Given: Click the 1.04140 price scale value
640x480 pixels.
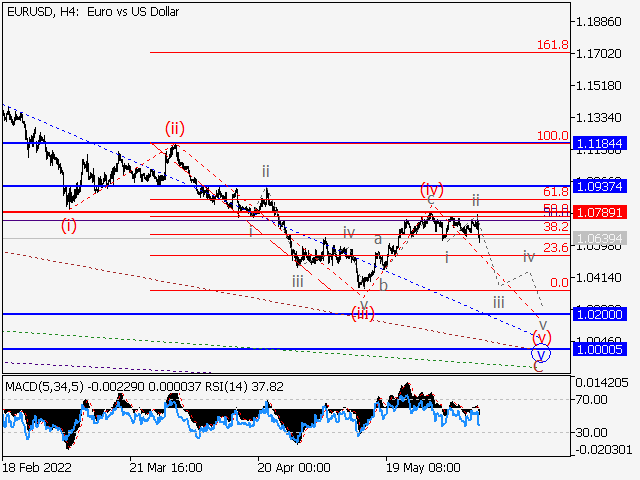Looking at the screenshot, I should point(598,278).
